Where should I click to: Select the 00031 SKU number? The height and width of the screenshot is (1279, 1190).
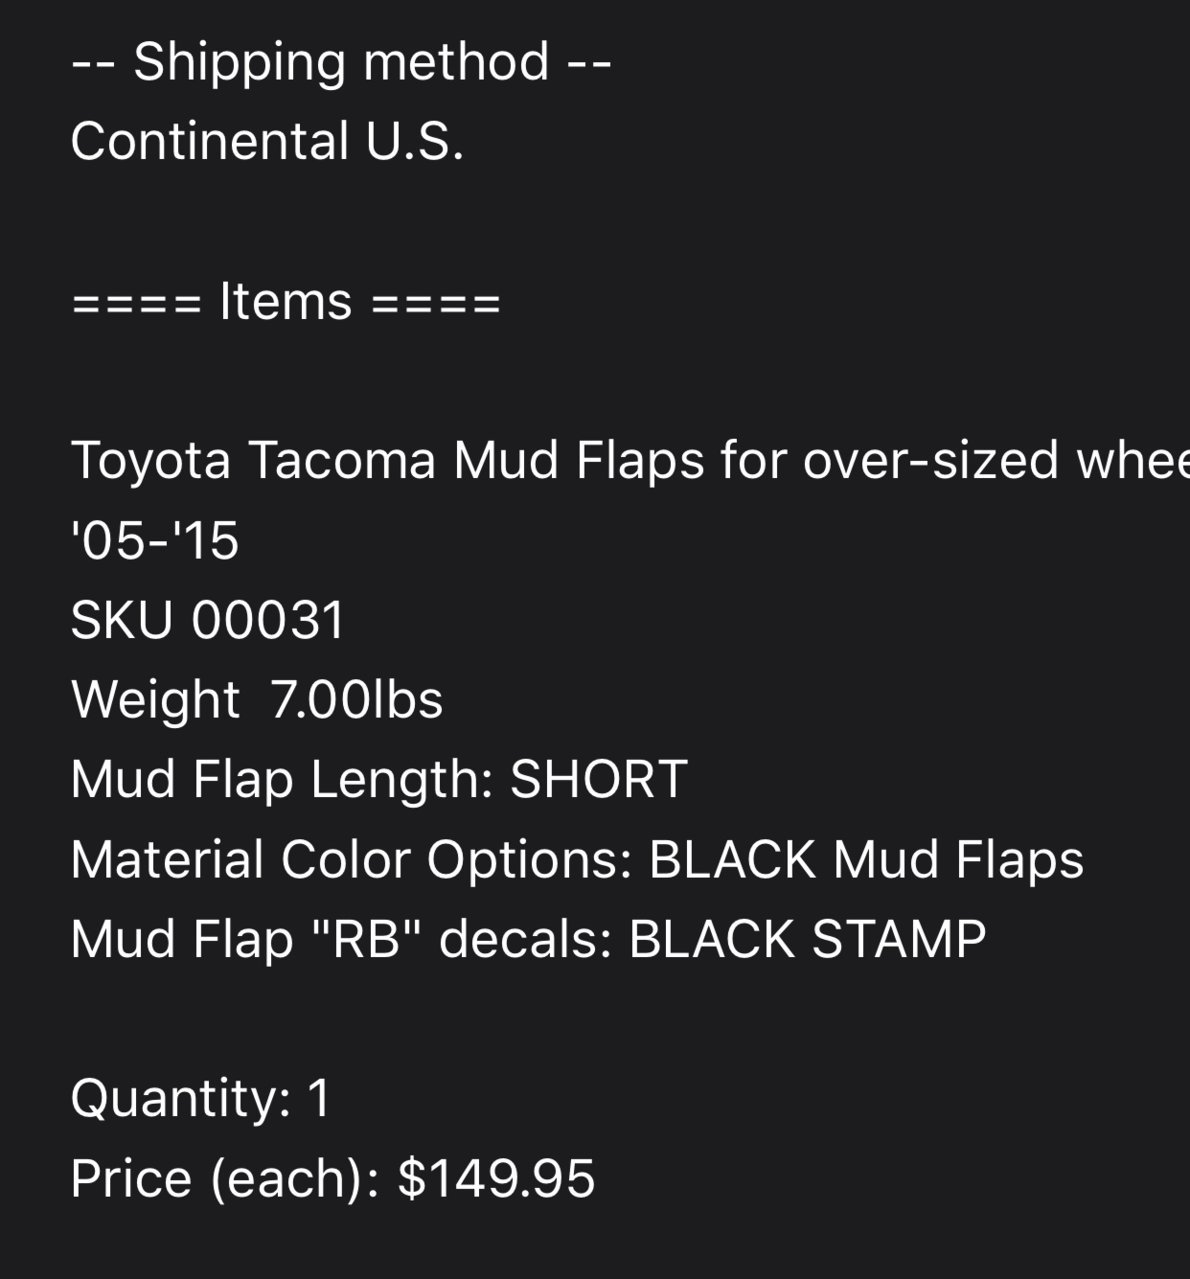pyautogui.click(x=268, y=620)
